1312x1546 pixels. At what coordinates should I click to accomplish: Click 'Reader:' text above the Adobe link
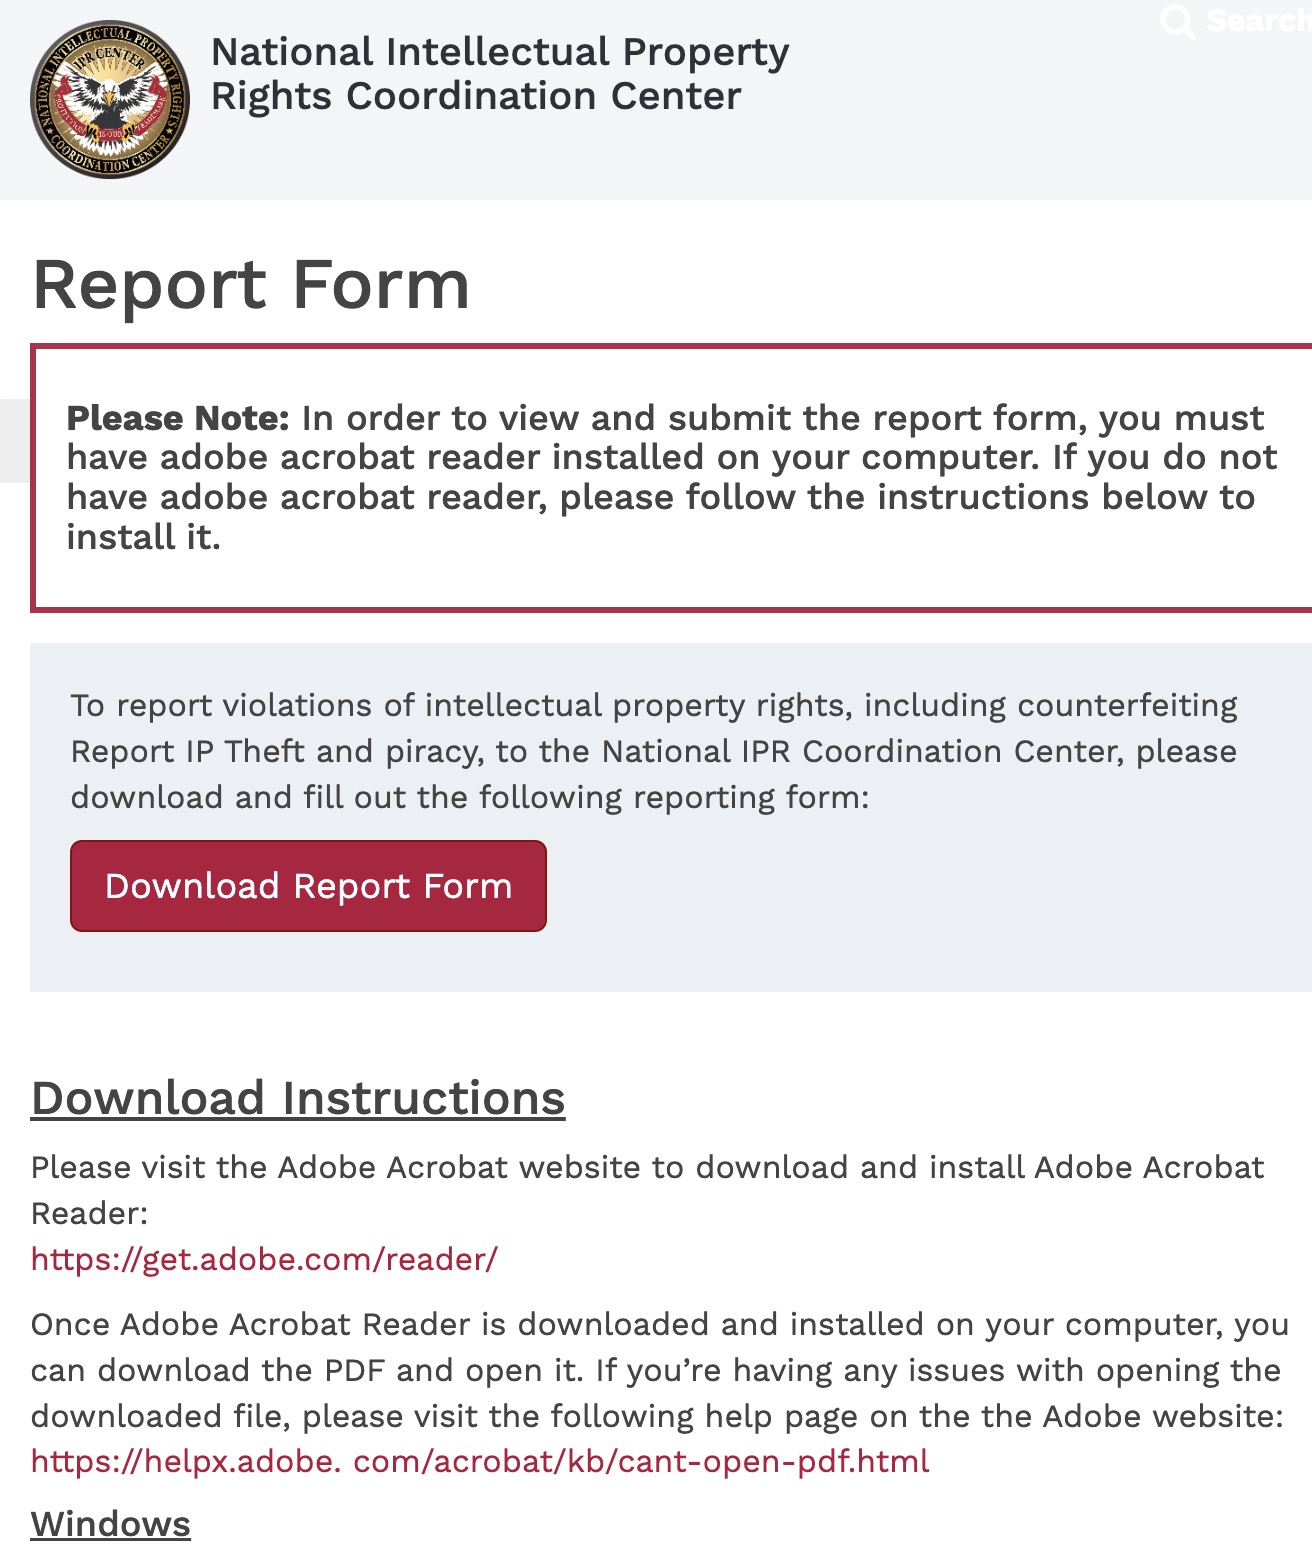tap(89, 1213)
